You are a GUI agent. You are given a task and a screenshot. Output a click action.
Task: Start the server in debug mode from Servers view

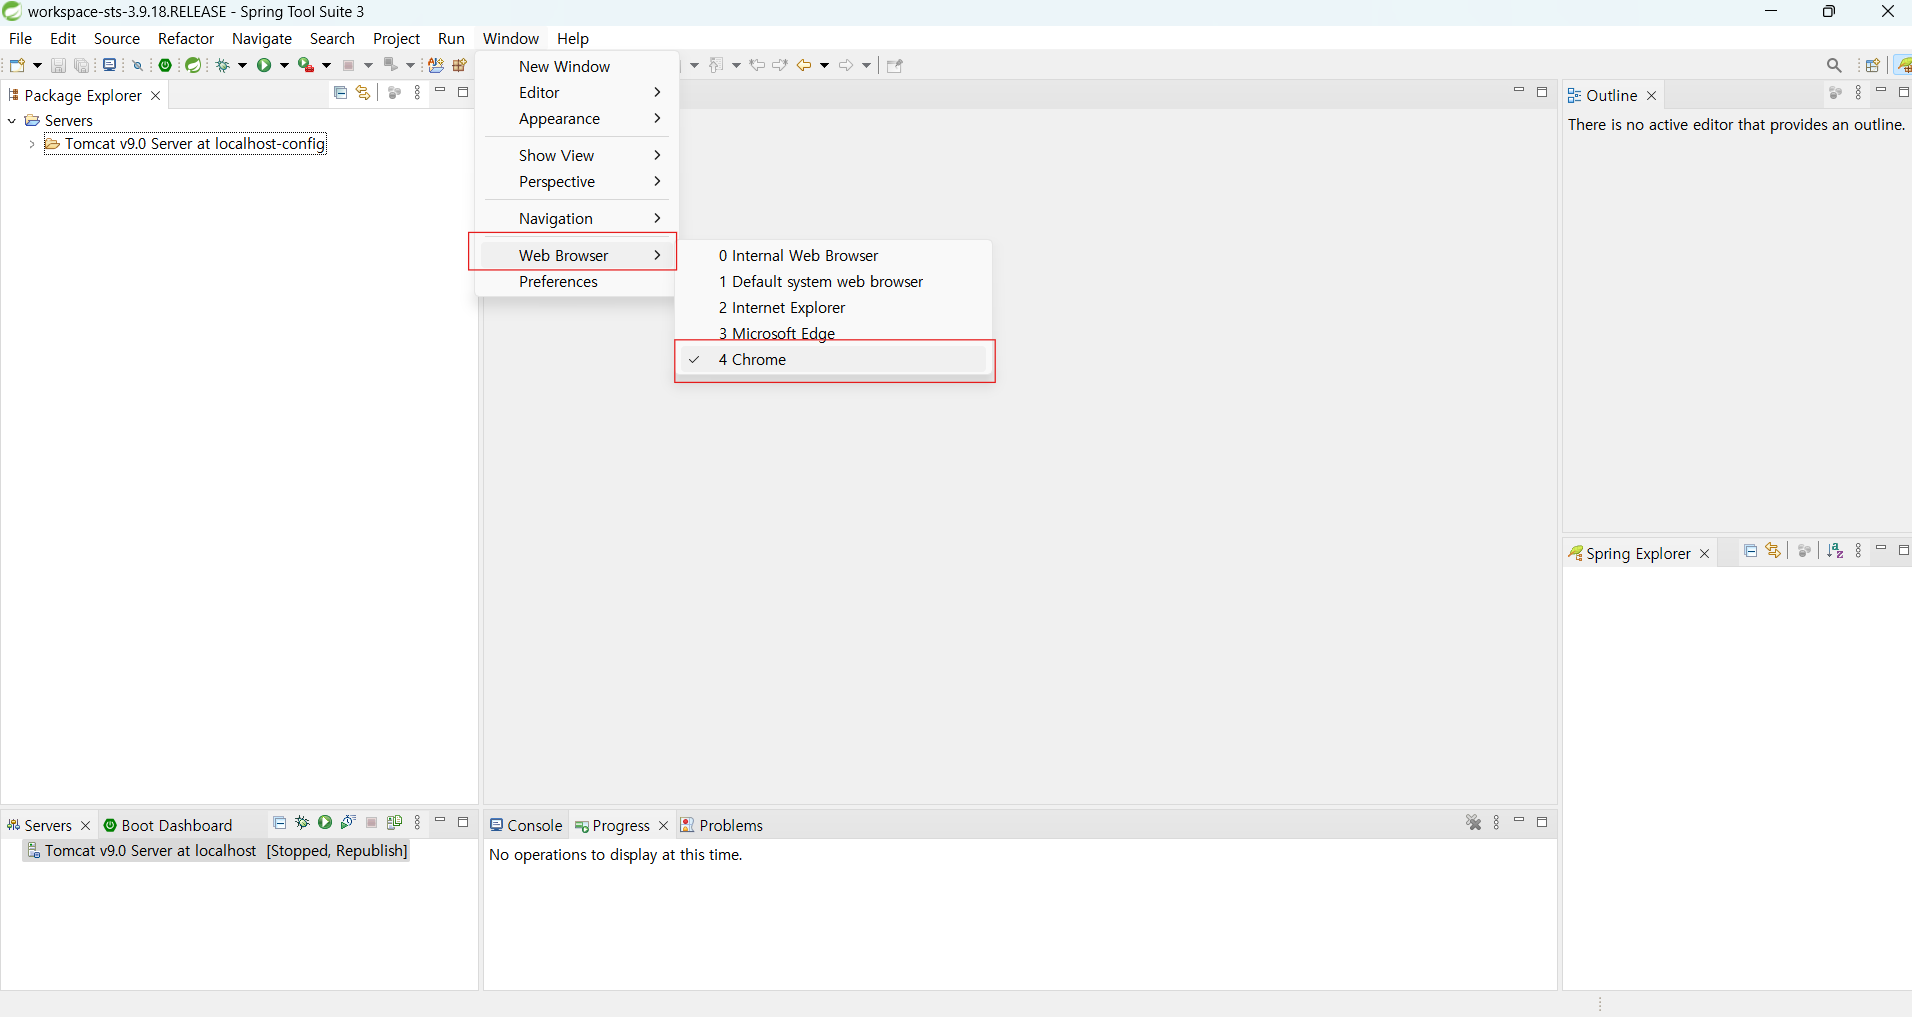302,823
